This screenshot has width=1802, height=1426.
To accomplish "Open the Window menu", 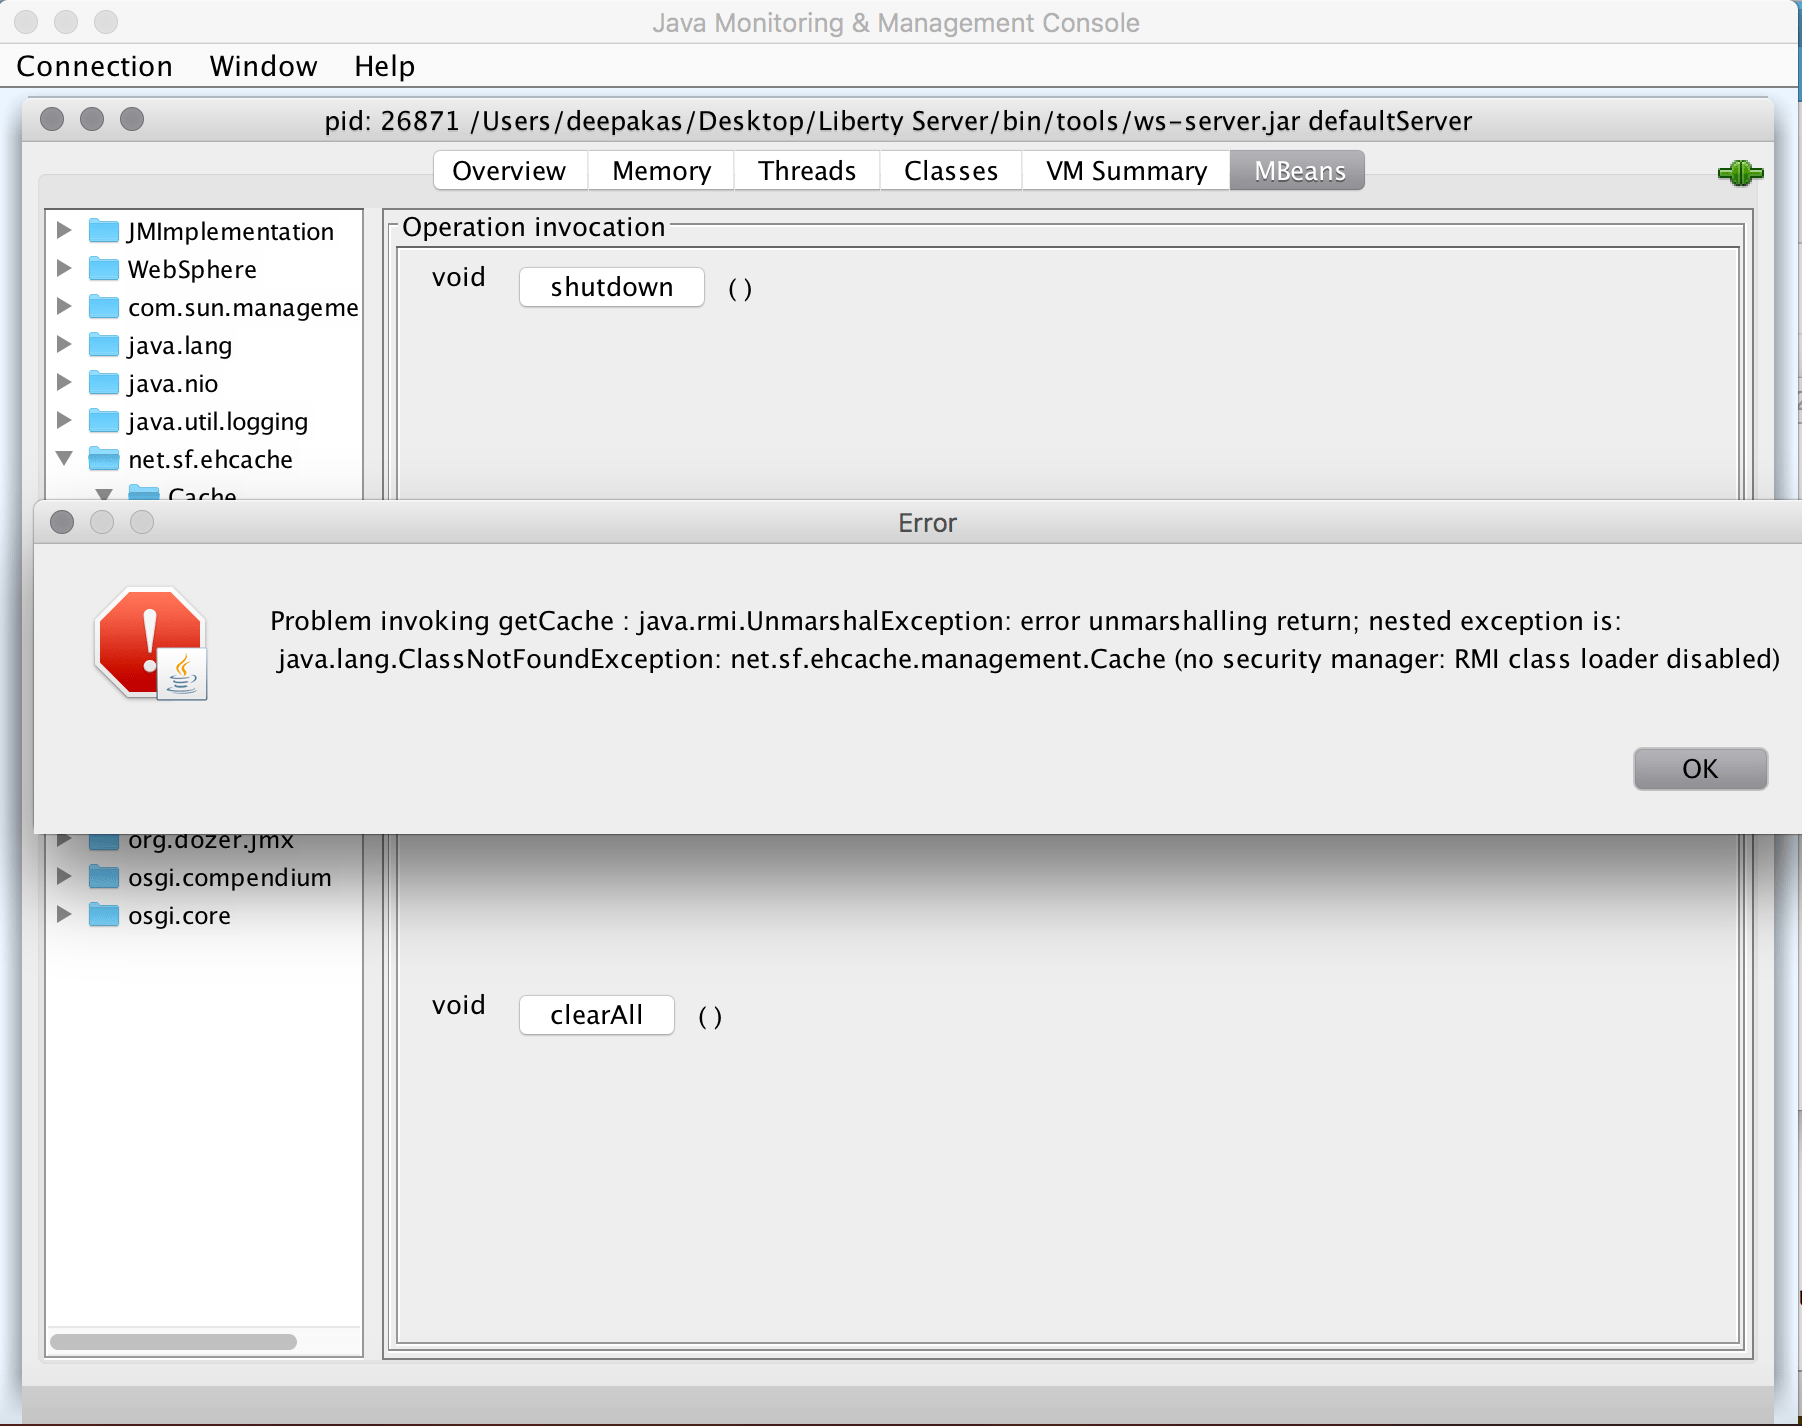I will click(x=262, y=66).
